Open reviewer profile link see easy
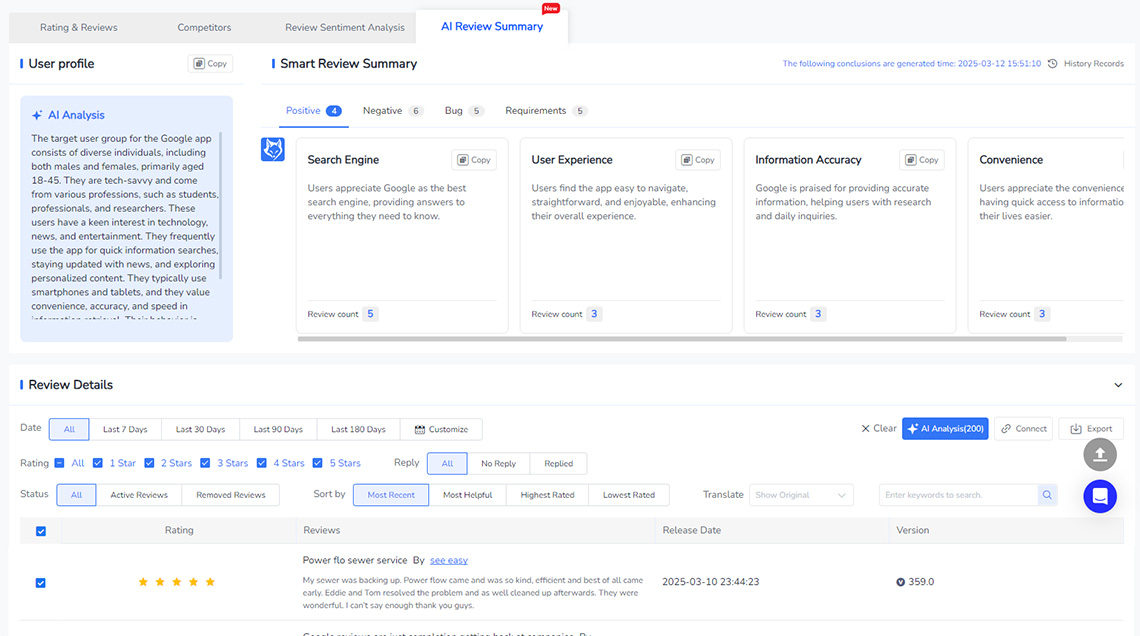The width and height of the screenshot is (1140, 636). pos(449,560)
